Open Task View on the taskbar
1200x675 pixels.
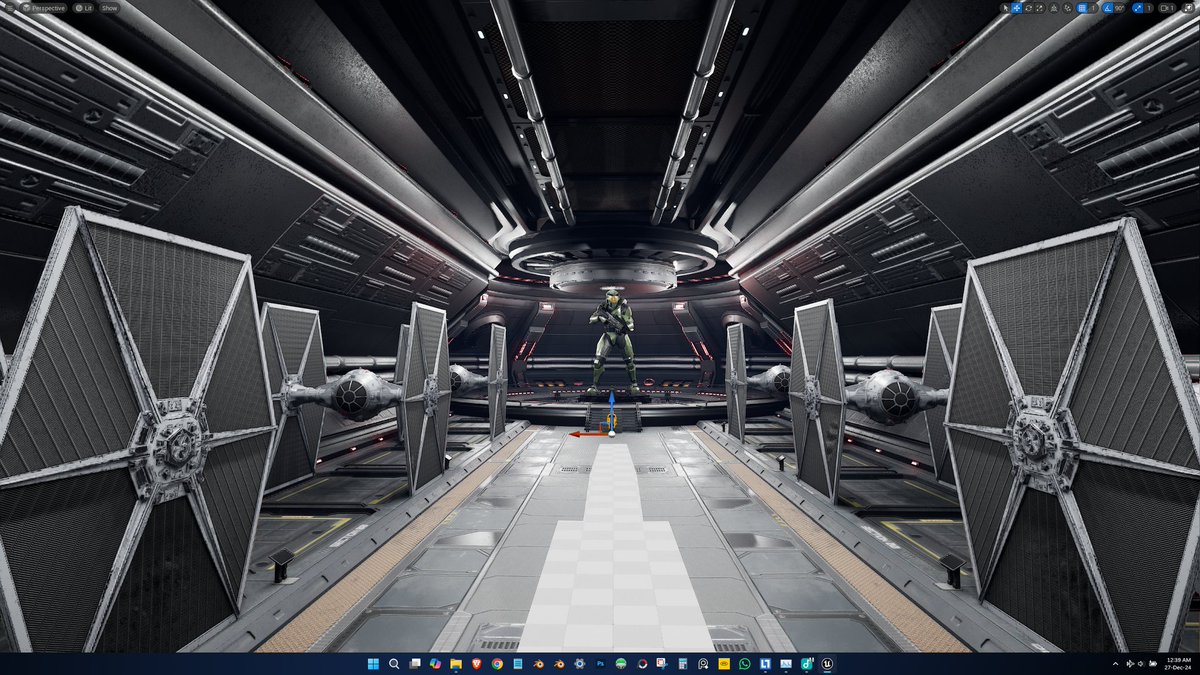click(415, 664)
